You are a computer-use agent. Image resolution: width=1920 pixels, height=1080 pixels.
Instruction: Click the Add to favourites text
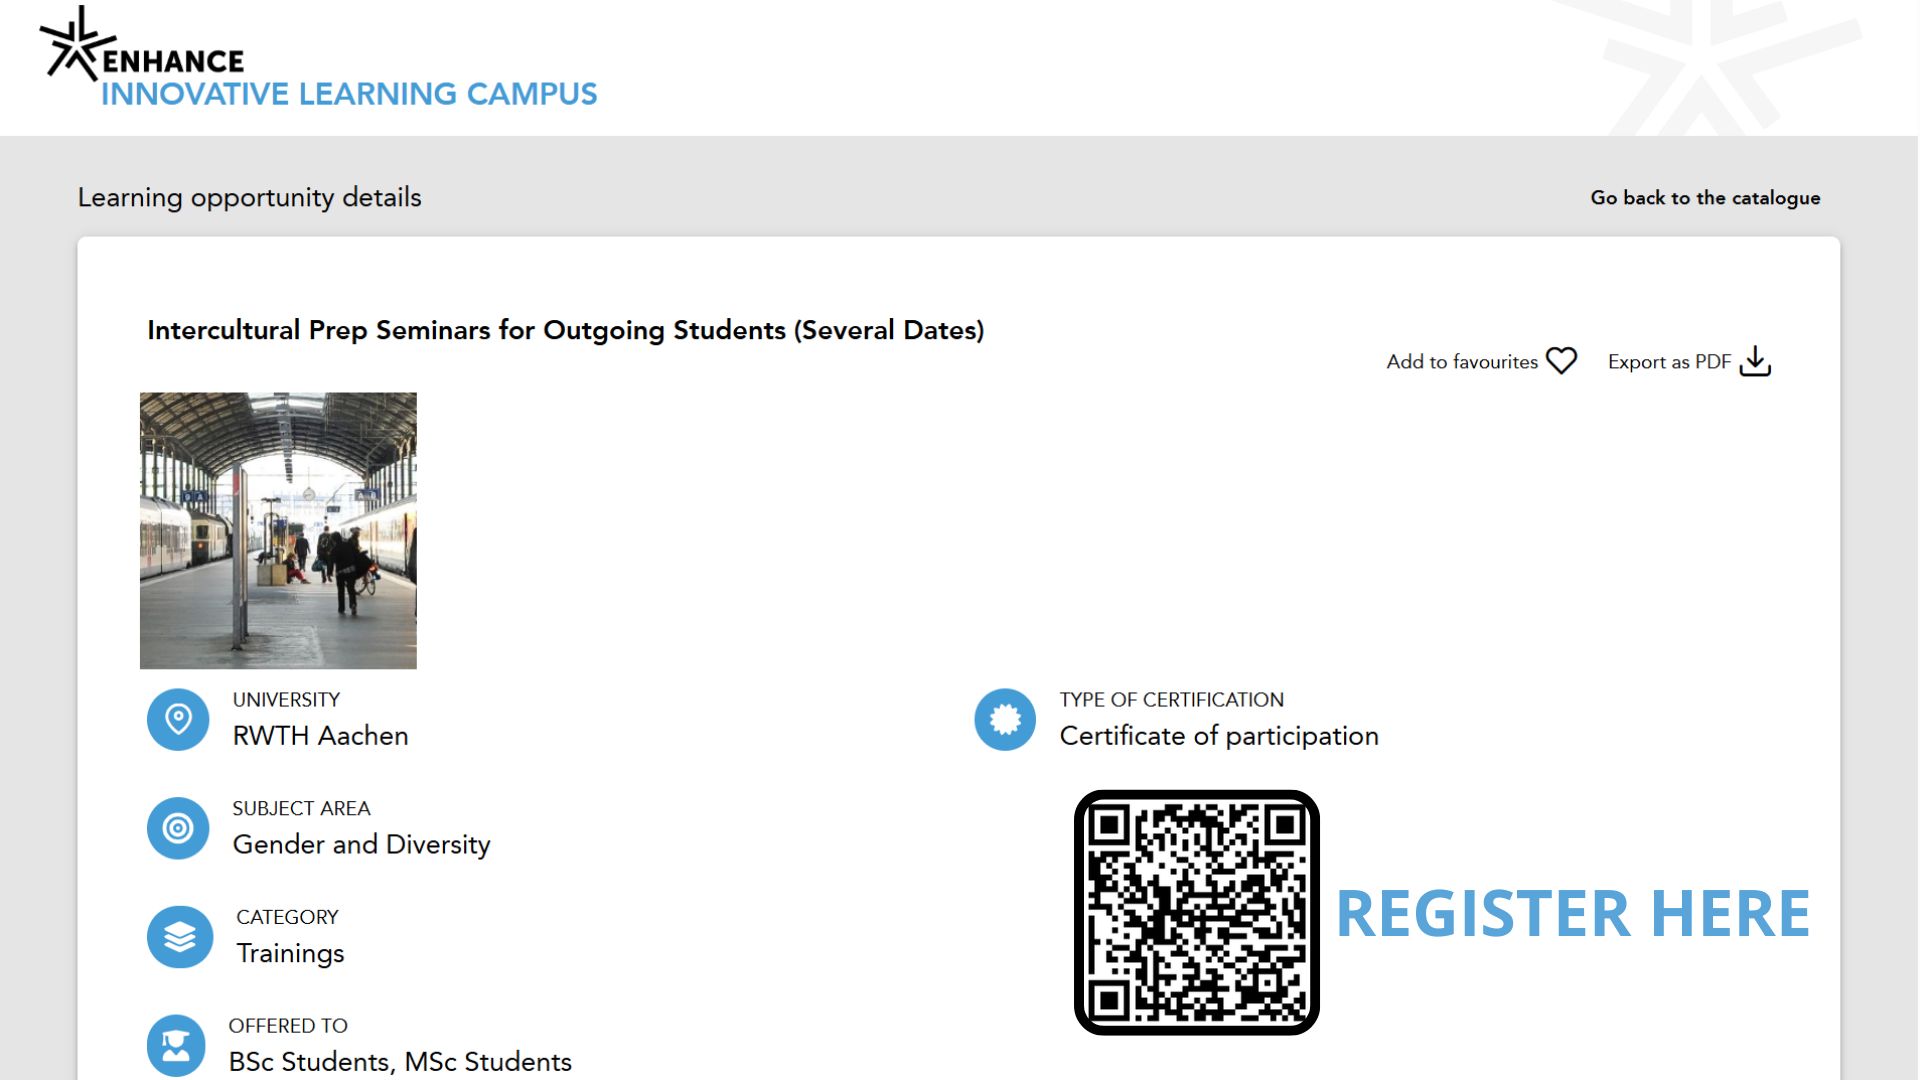[x=1461, y=362]
